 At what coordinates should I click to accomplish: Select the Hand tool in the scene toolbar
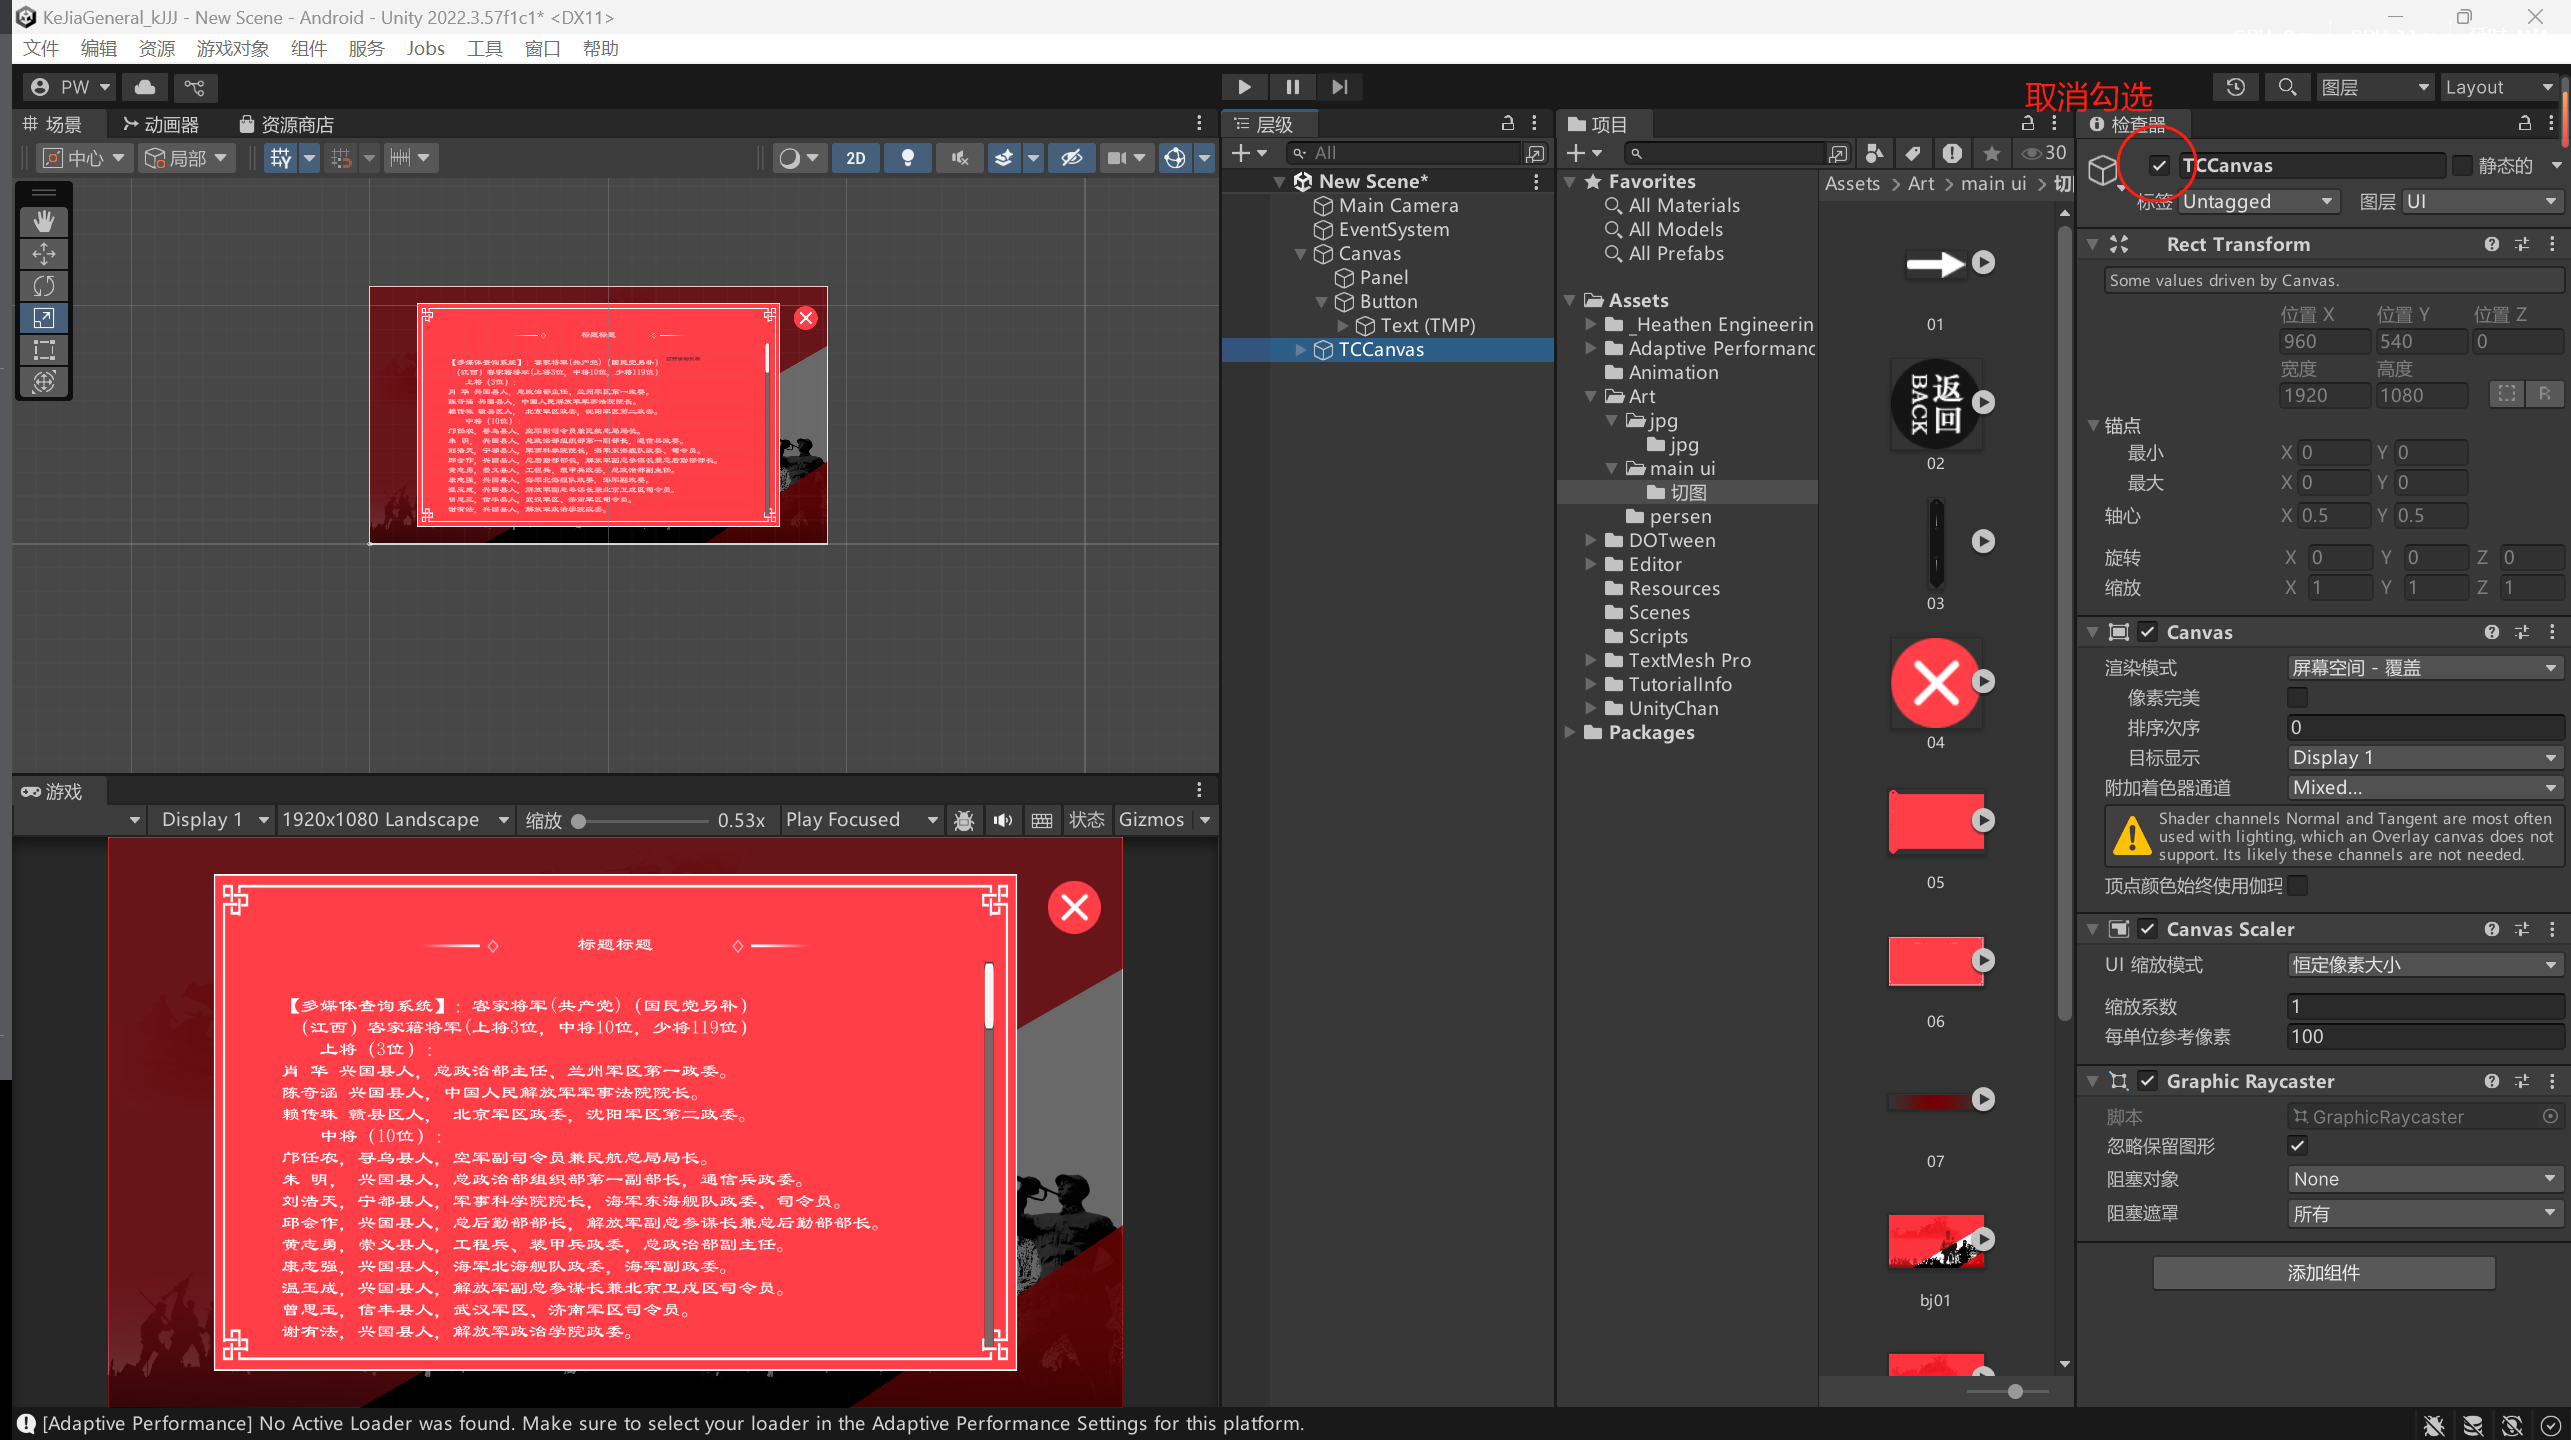point(44,221)
